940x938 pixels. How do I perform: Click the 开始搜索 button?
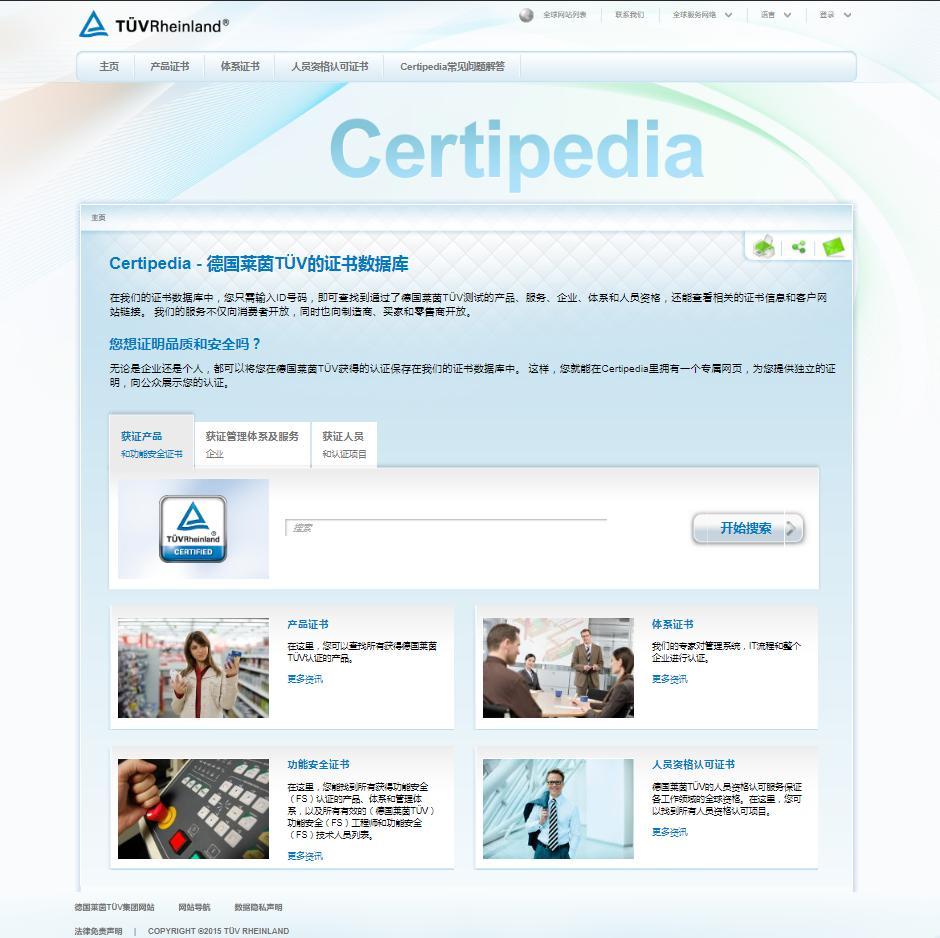[748, 528]
